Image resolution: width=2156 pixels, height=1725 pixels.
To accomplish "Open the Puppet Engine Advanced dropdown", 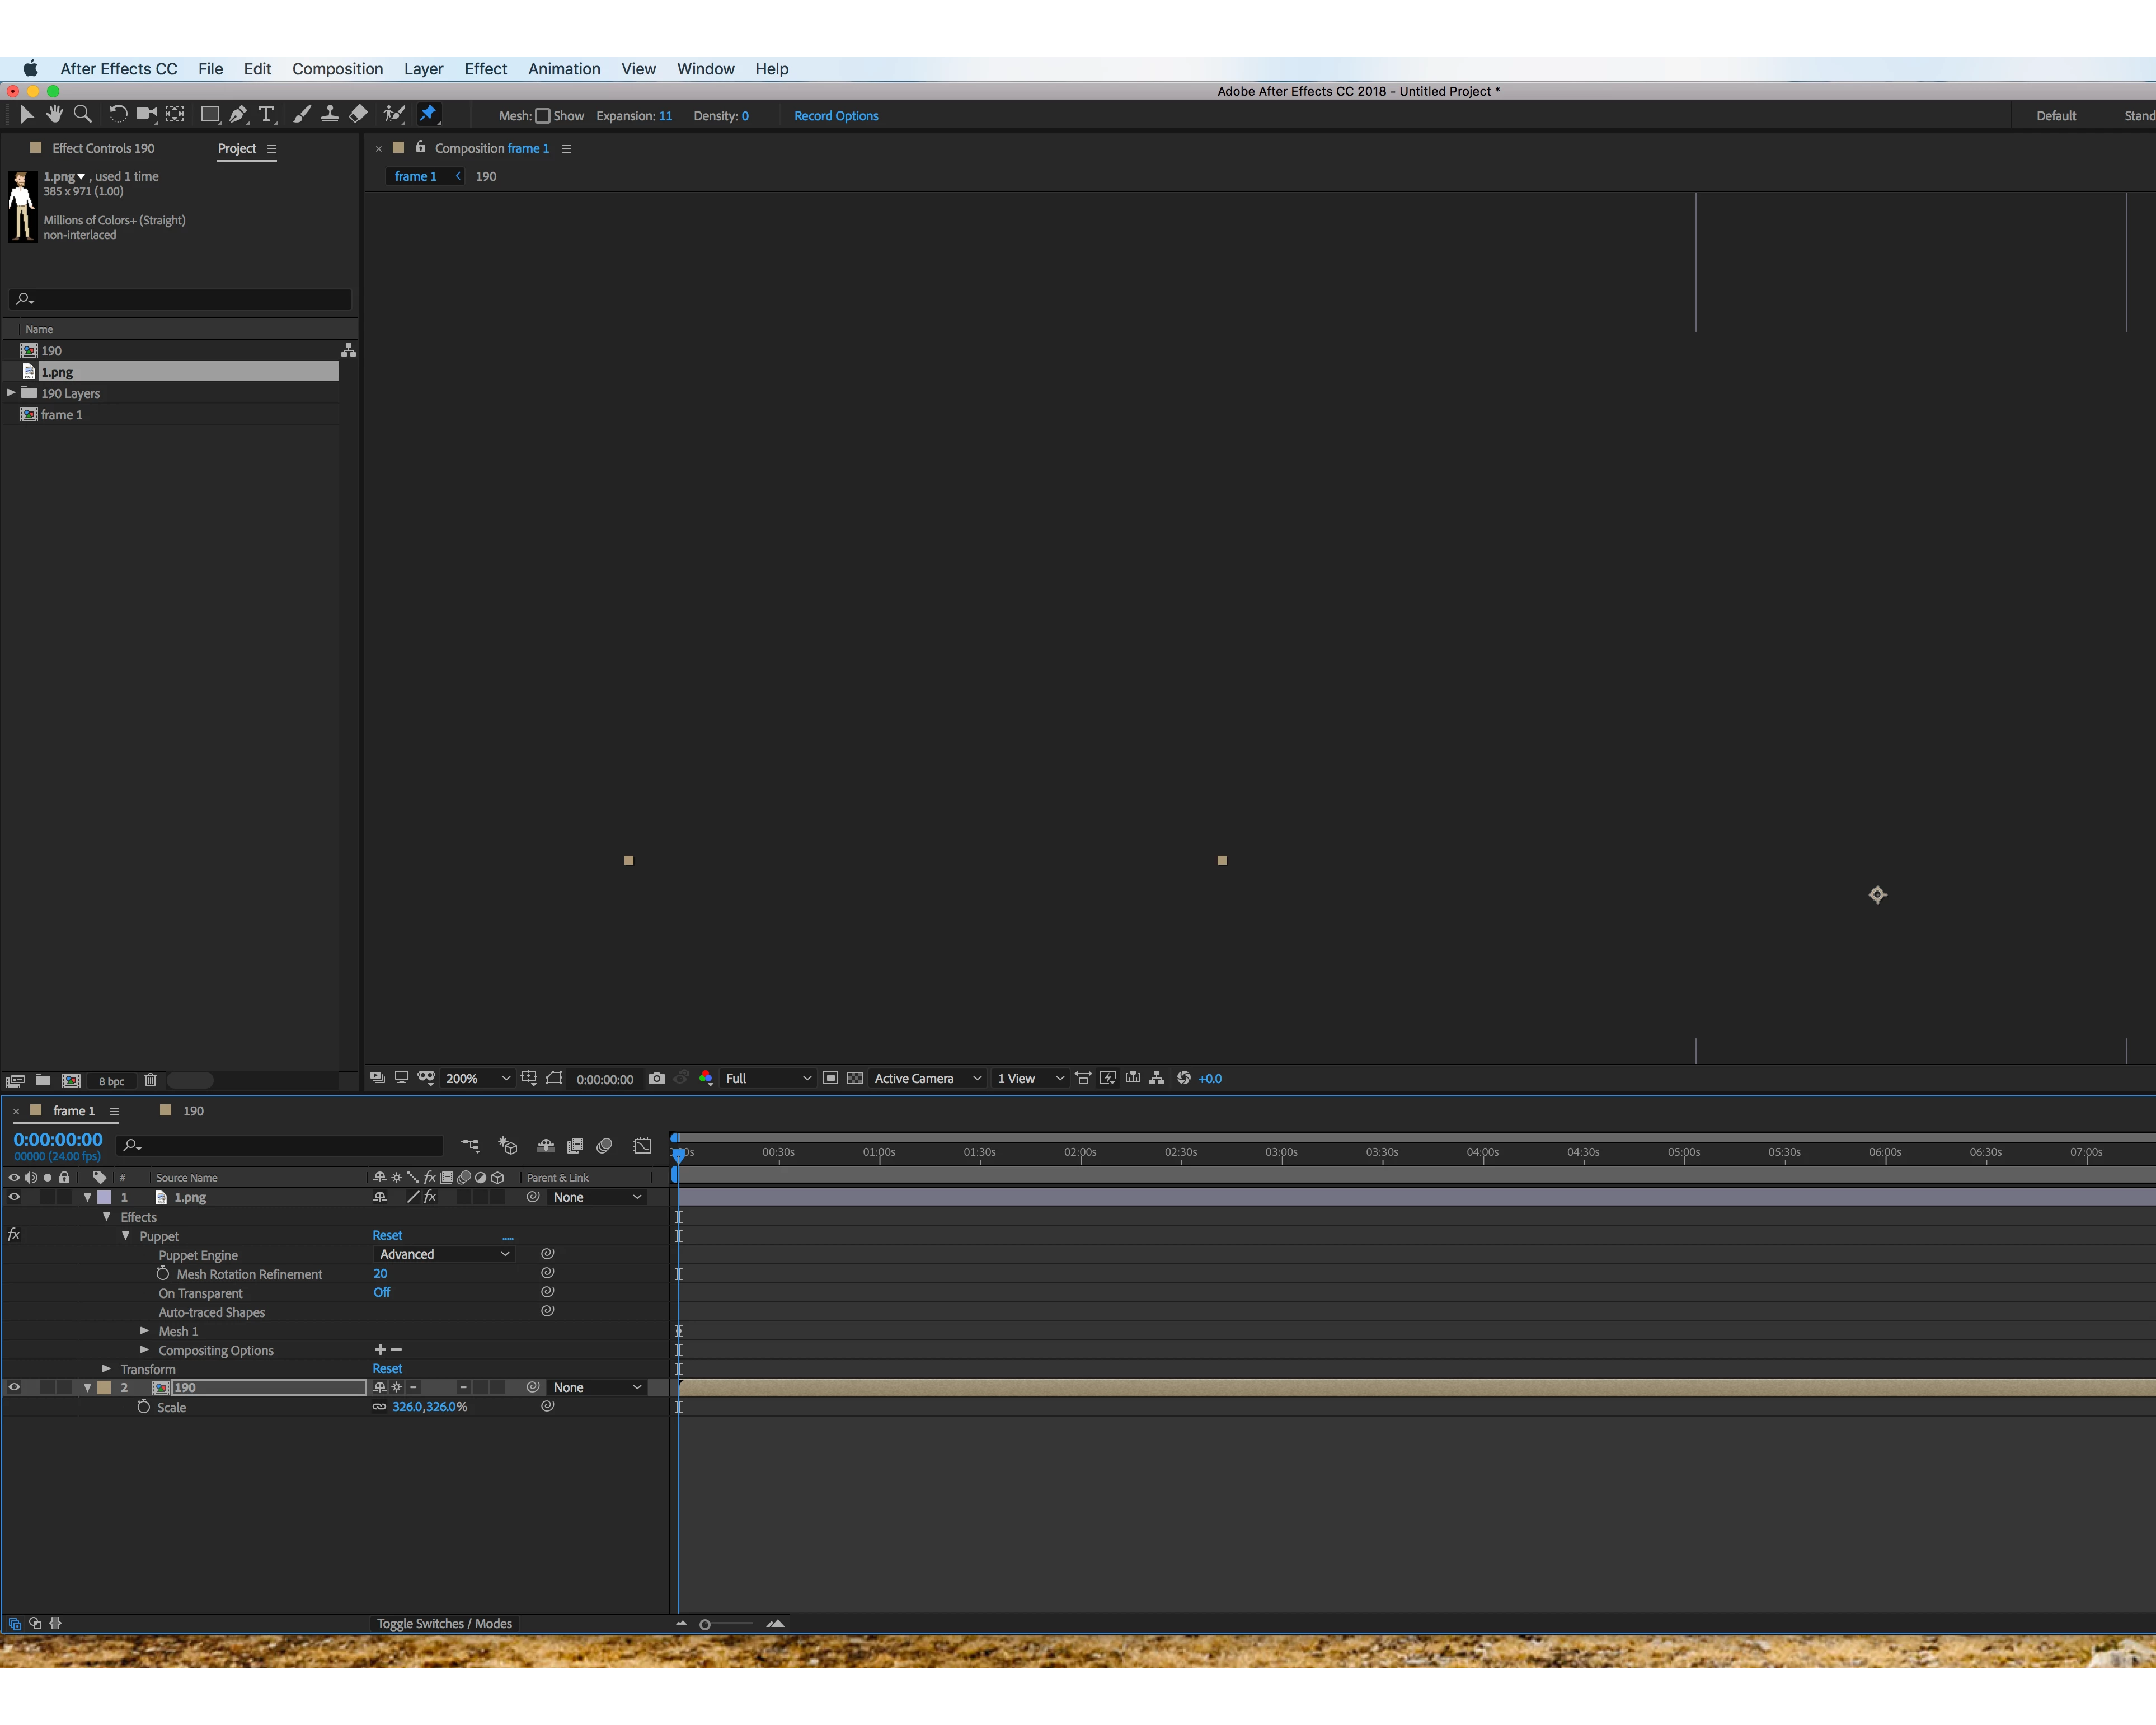I will [x=443, y=1254].
